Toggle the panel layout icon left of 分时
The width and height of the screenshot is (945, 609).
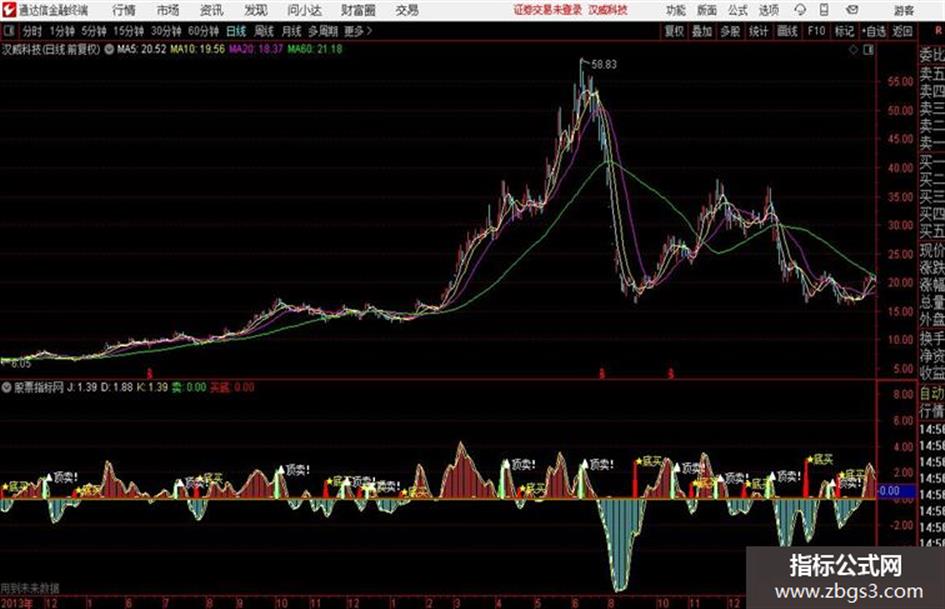tap(8, 31)
